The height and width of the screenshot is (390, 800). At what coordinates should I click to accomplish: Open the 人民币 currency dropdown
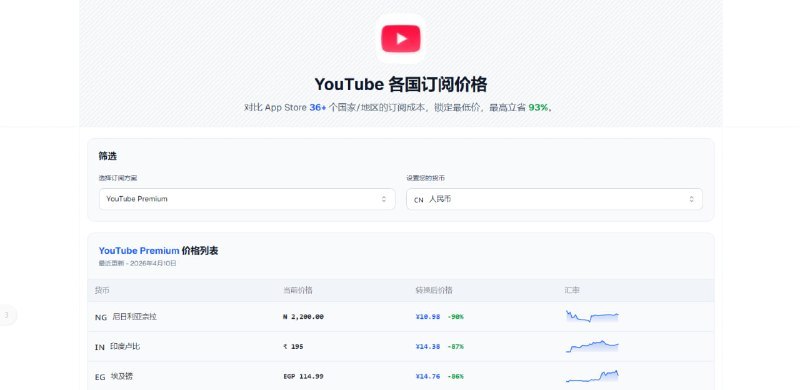pyautogui.click(x=554, y=199)
